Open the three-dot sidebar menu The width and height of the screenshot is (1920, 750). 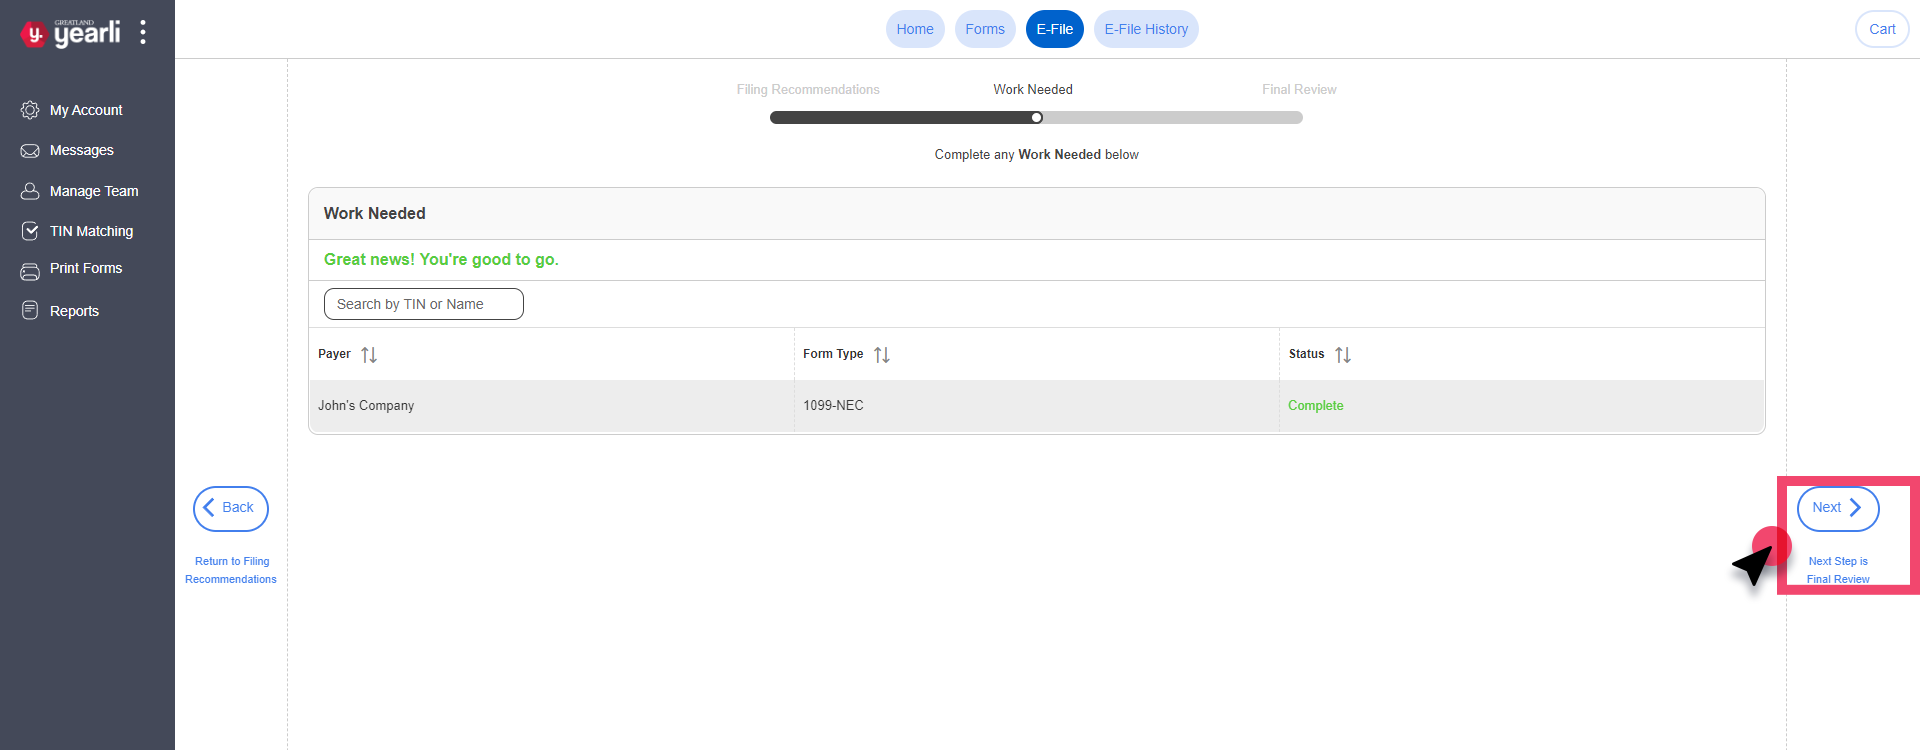[143, 32]
